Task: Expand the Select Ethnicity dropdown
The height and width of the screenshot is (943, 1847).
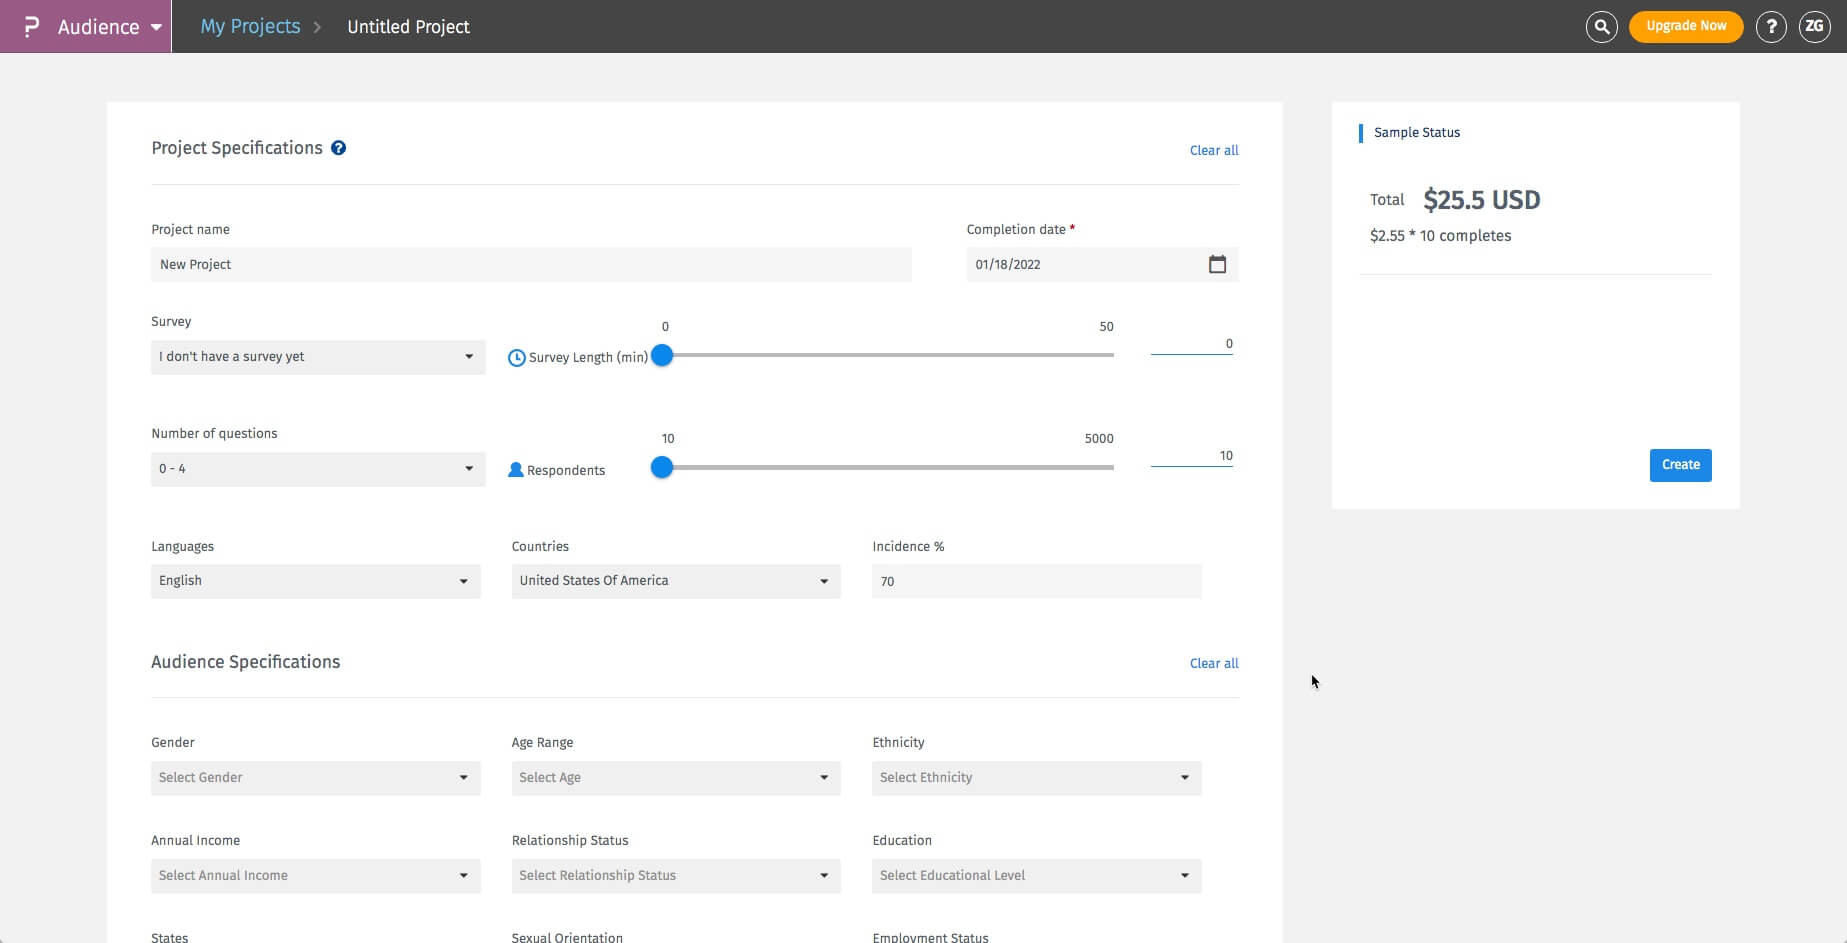Action: click(x=1035, y=778)
